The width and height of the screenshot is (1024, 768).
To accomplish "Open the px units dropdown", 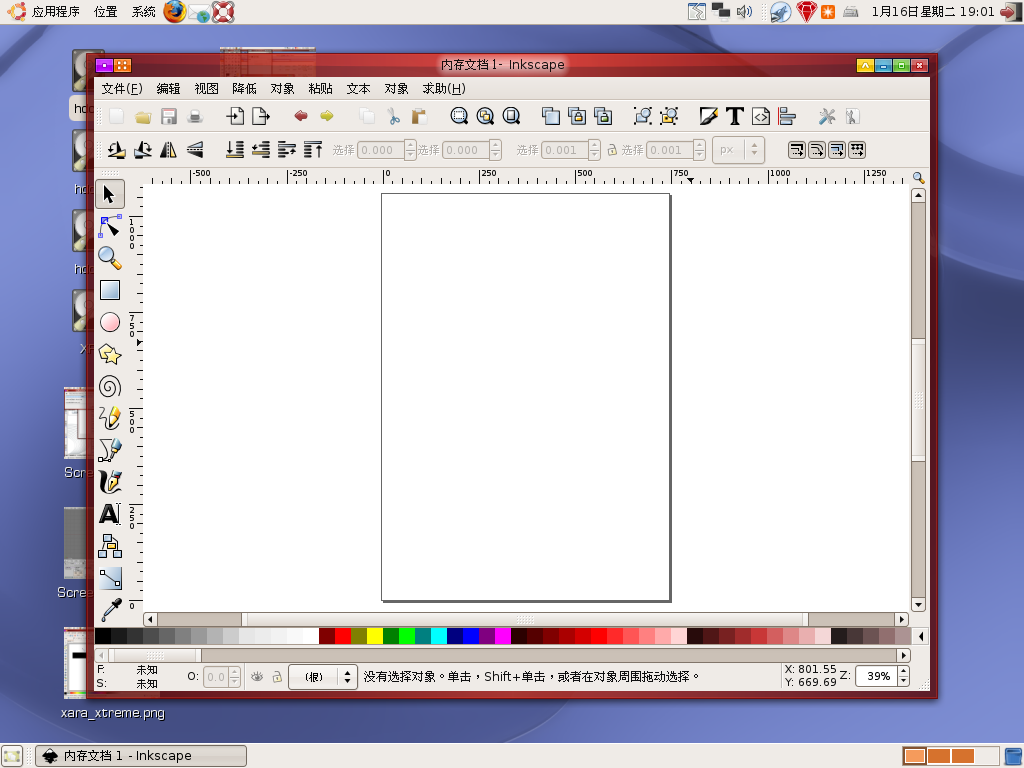I will tap(738, 150).
